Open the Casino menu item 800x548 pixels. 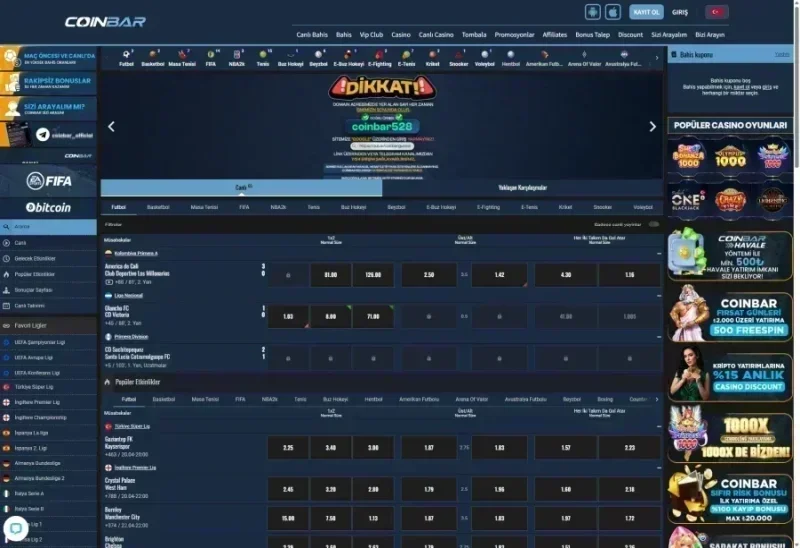(401, 35)
